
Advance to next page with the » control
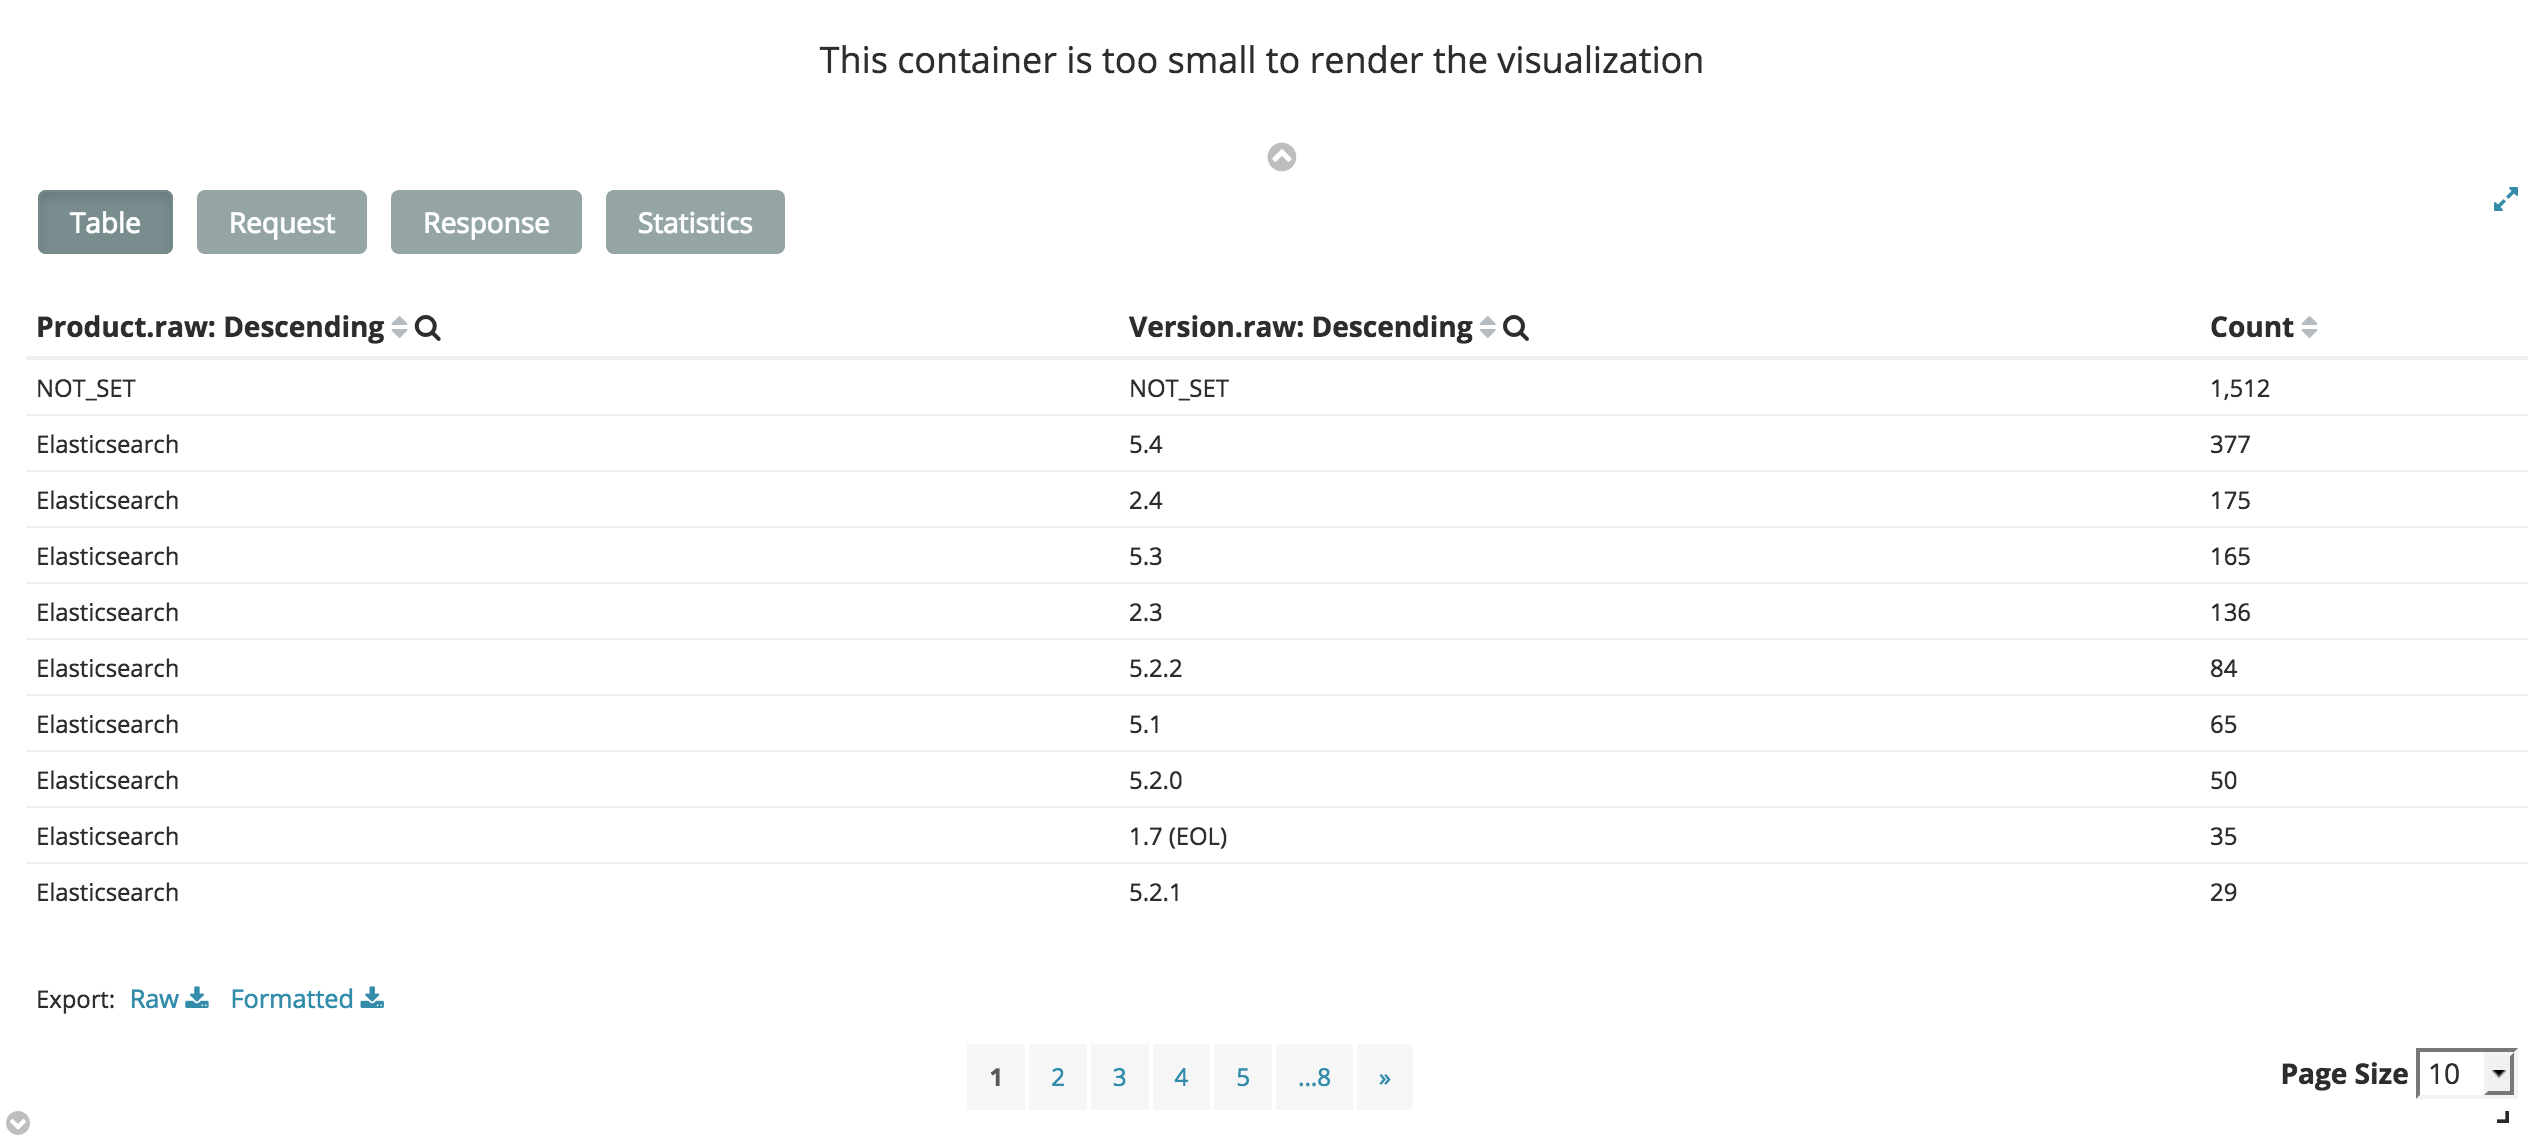[x=1384, y=1077]
